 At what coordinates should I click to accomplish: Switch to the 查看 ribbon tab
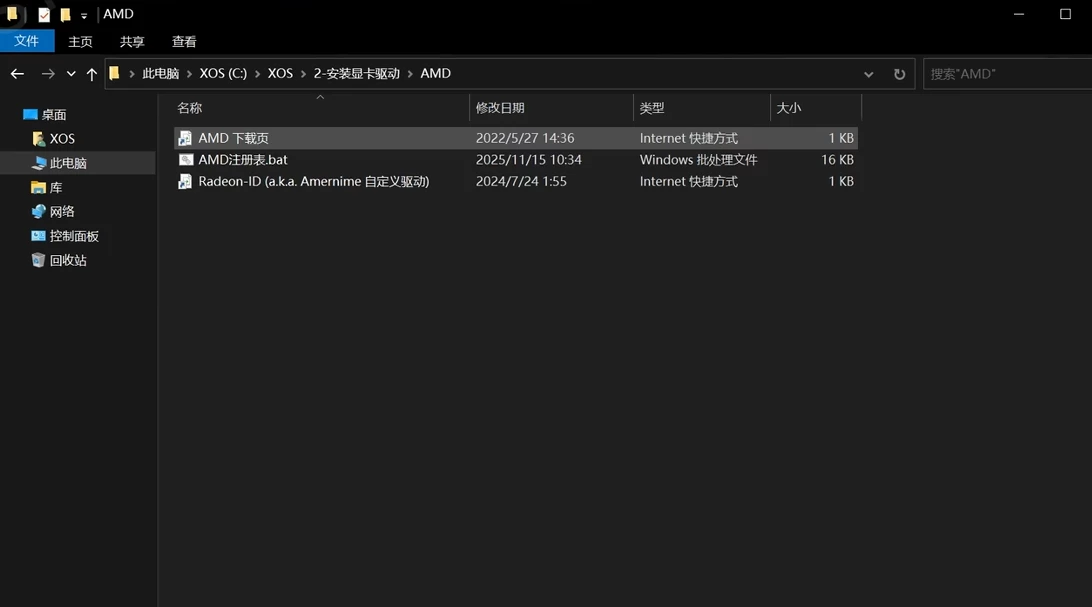tap(184, 41)
